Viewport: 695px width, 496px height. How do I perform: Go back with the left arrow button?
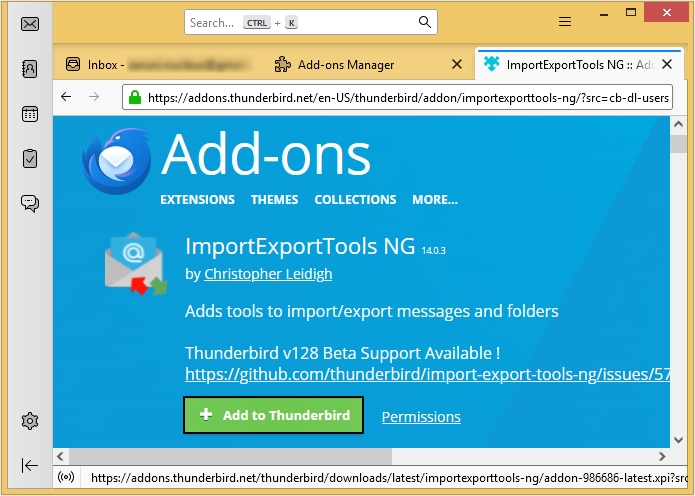[66, 97]
